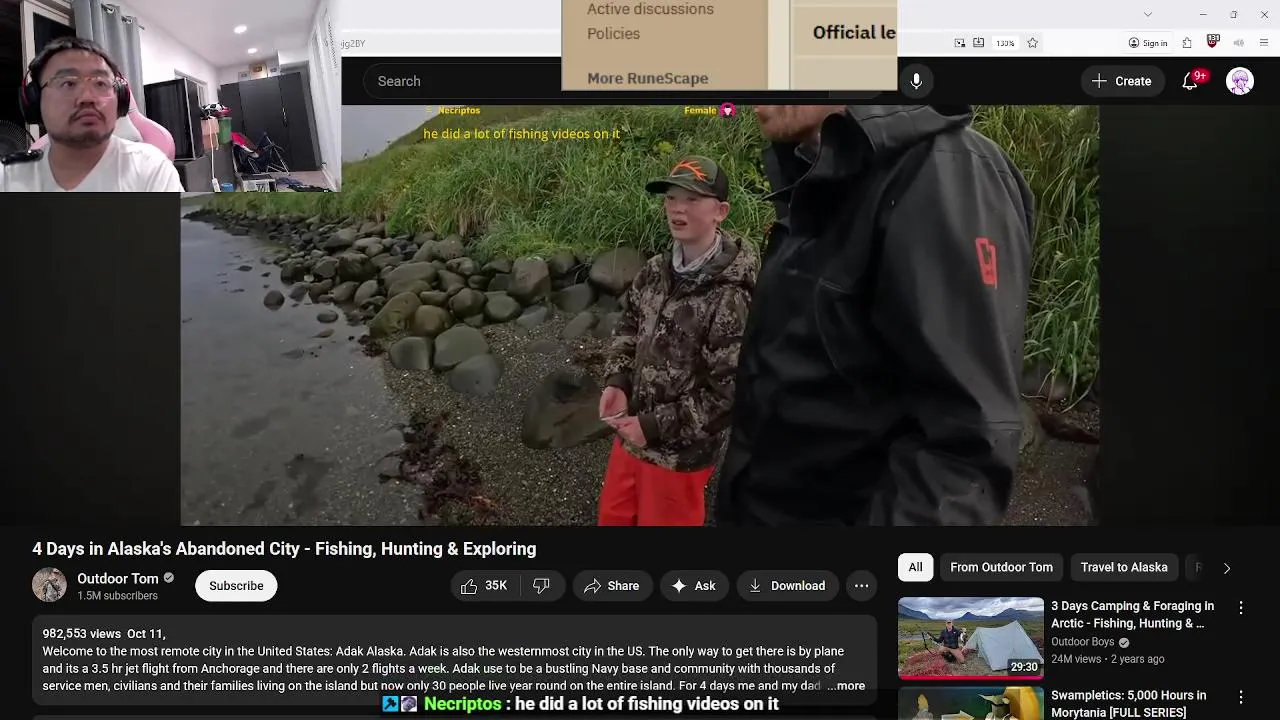1280x720 pixels.
Task: Open Swampletics video thumbnail
Action: (x=970, y=703)
